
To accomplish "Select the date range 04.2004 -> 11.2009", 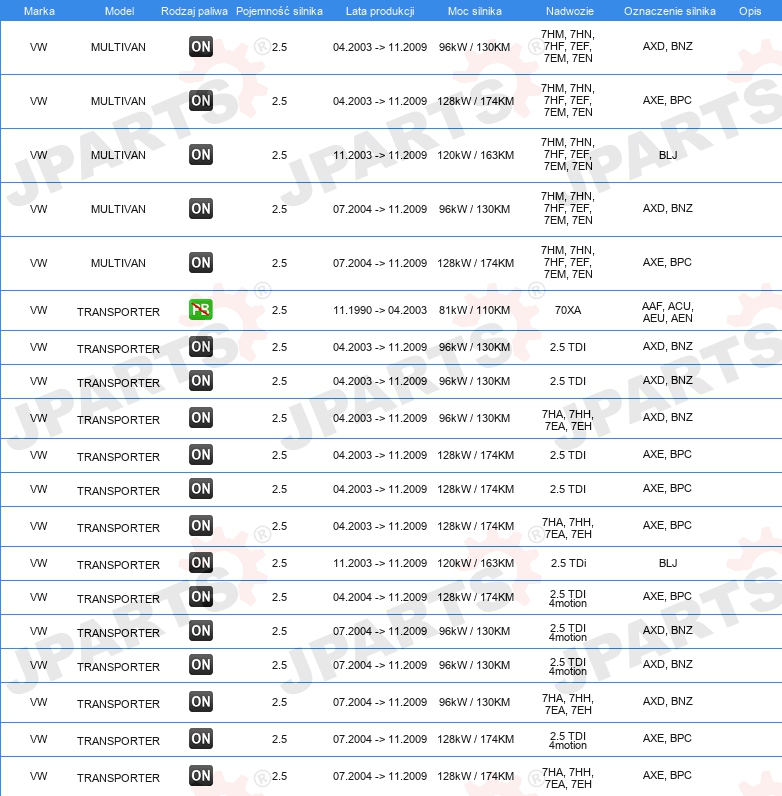I will pyautogui.click(x=380, y=597).
